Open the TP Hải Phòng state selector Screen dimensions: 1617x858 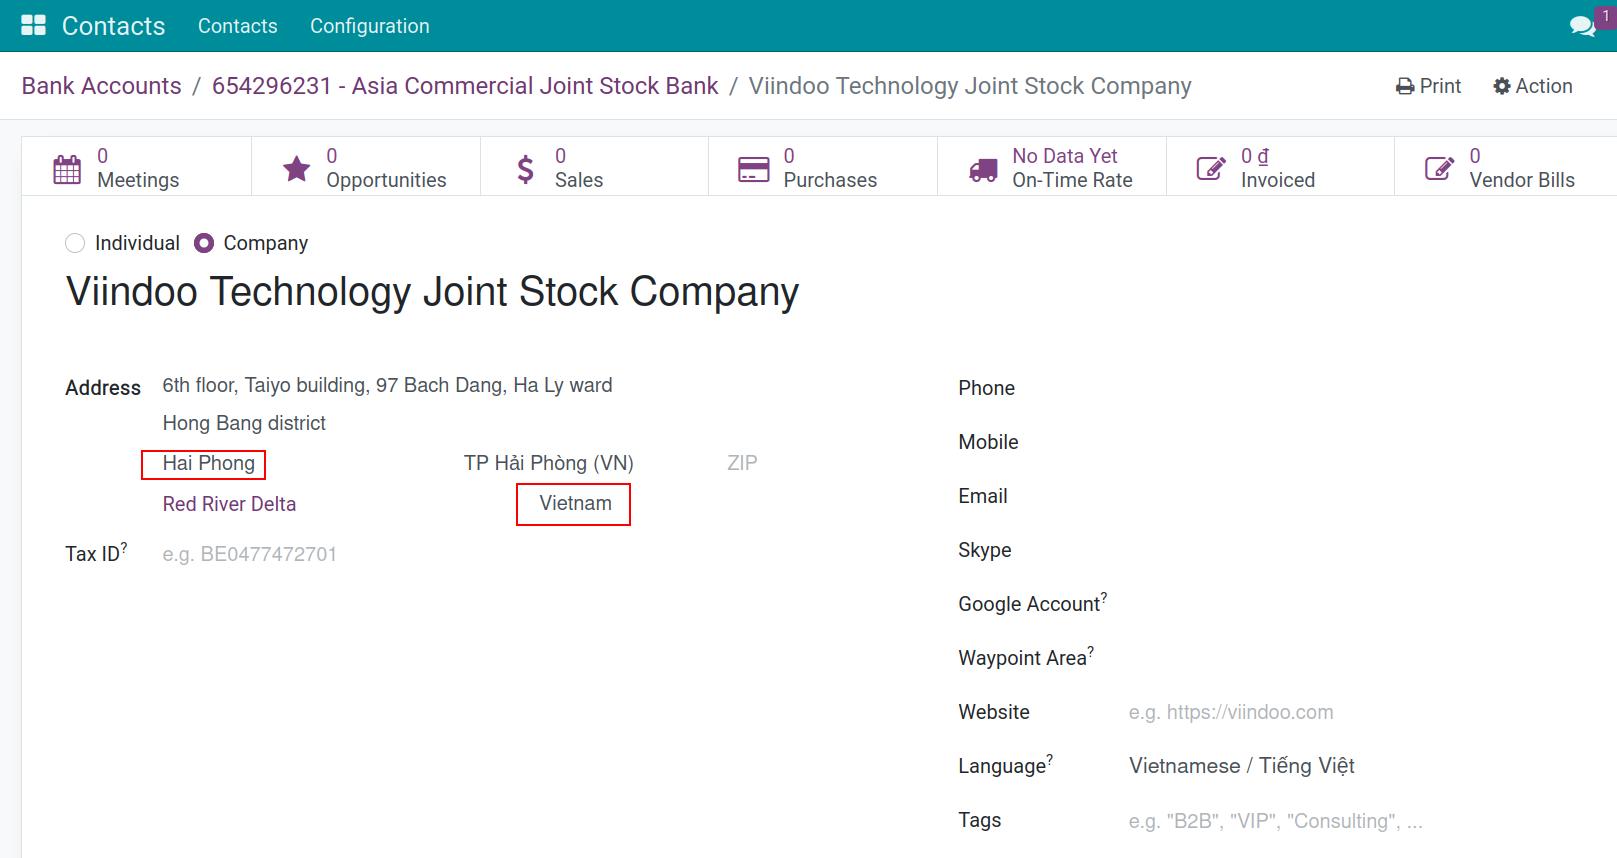click(549, 463)
